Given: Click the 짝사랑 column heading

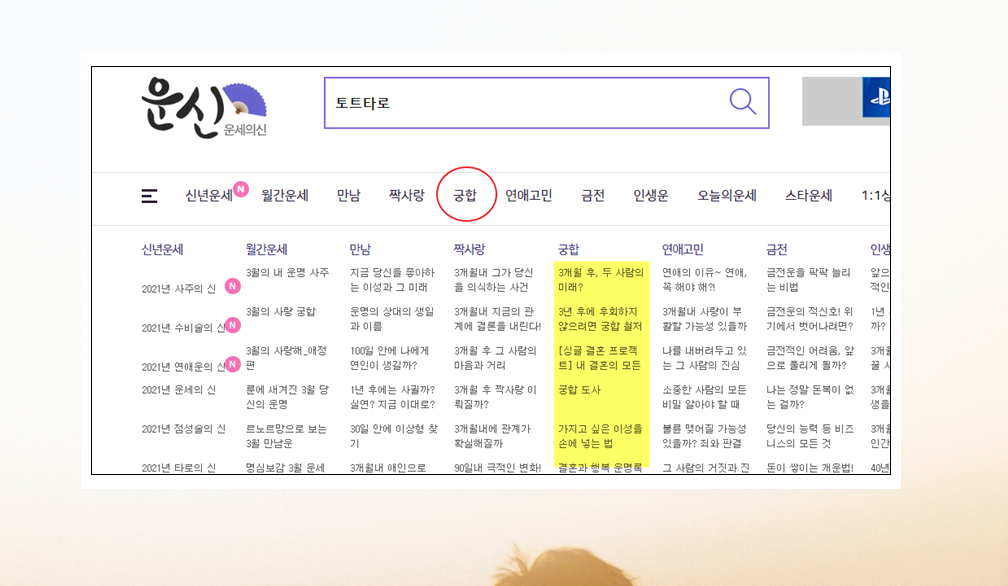Looking at the screenshot, I should point(469,249).
